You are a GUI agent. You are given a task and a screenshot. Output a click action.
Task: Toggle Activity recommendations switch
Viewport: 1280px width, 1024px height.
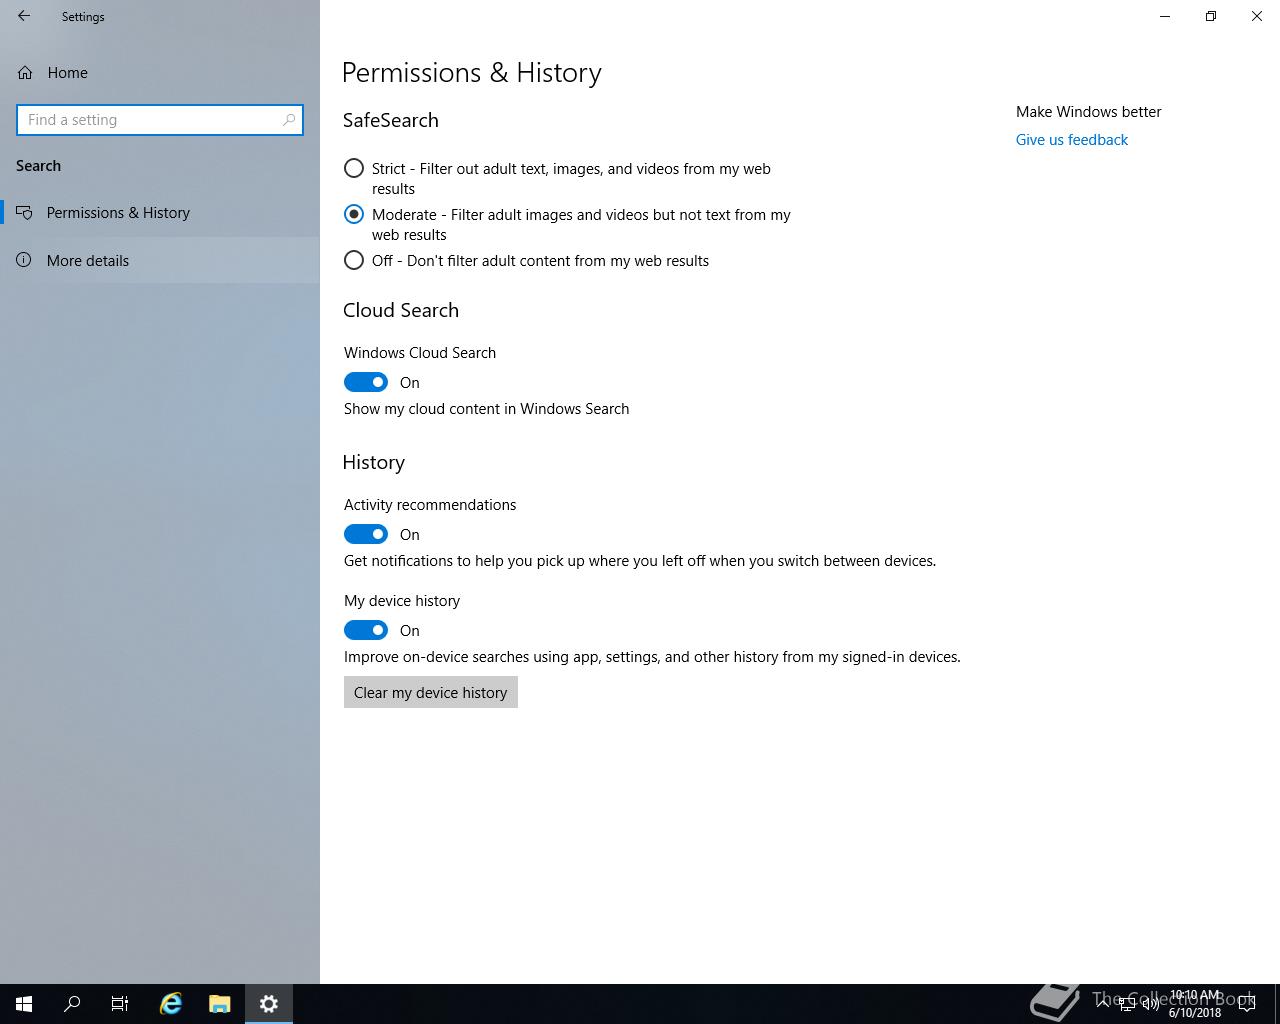click(366, 534)
